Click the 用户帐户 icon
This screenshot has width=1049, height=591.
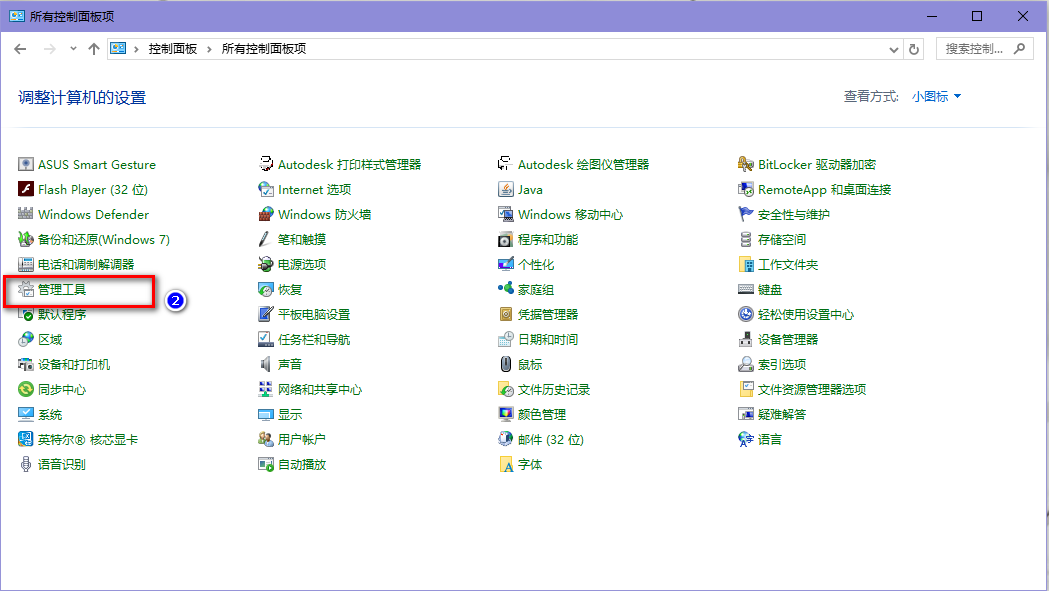pyautogui.click(x=266, y=439)
